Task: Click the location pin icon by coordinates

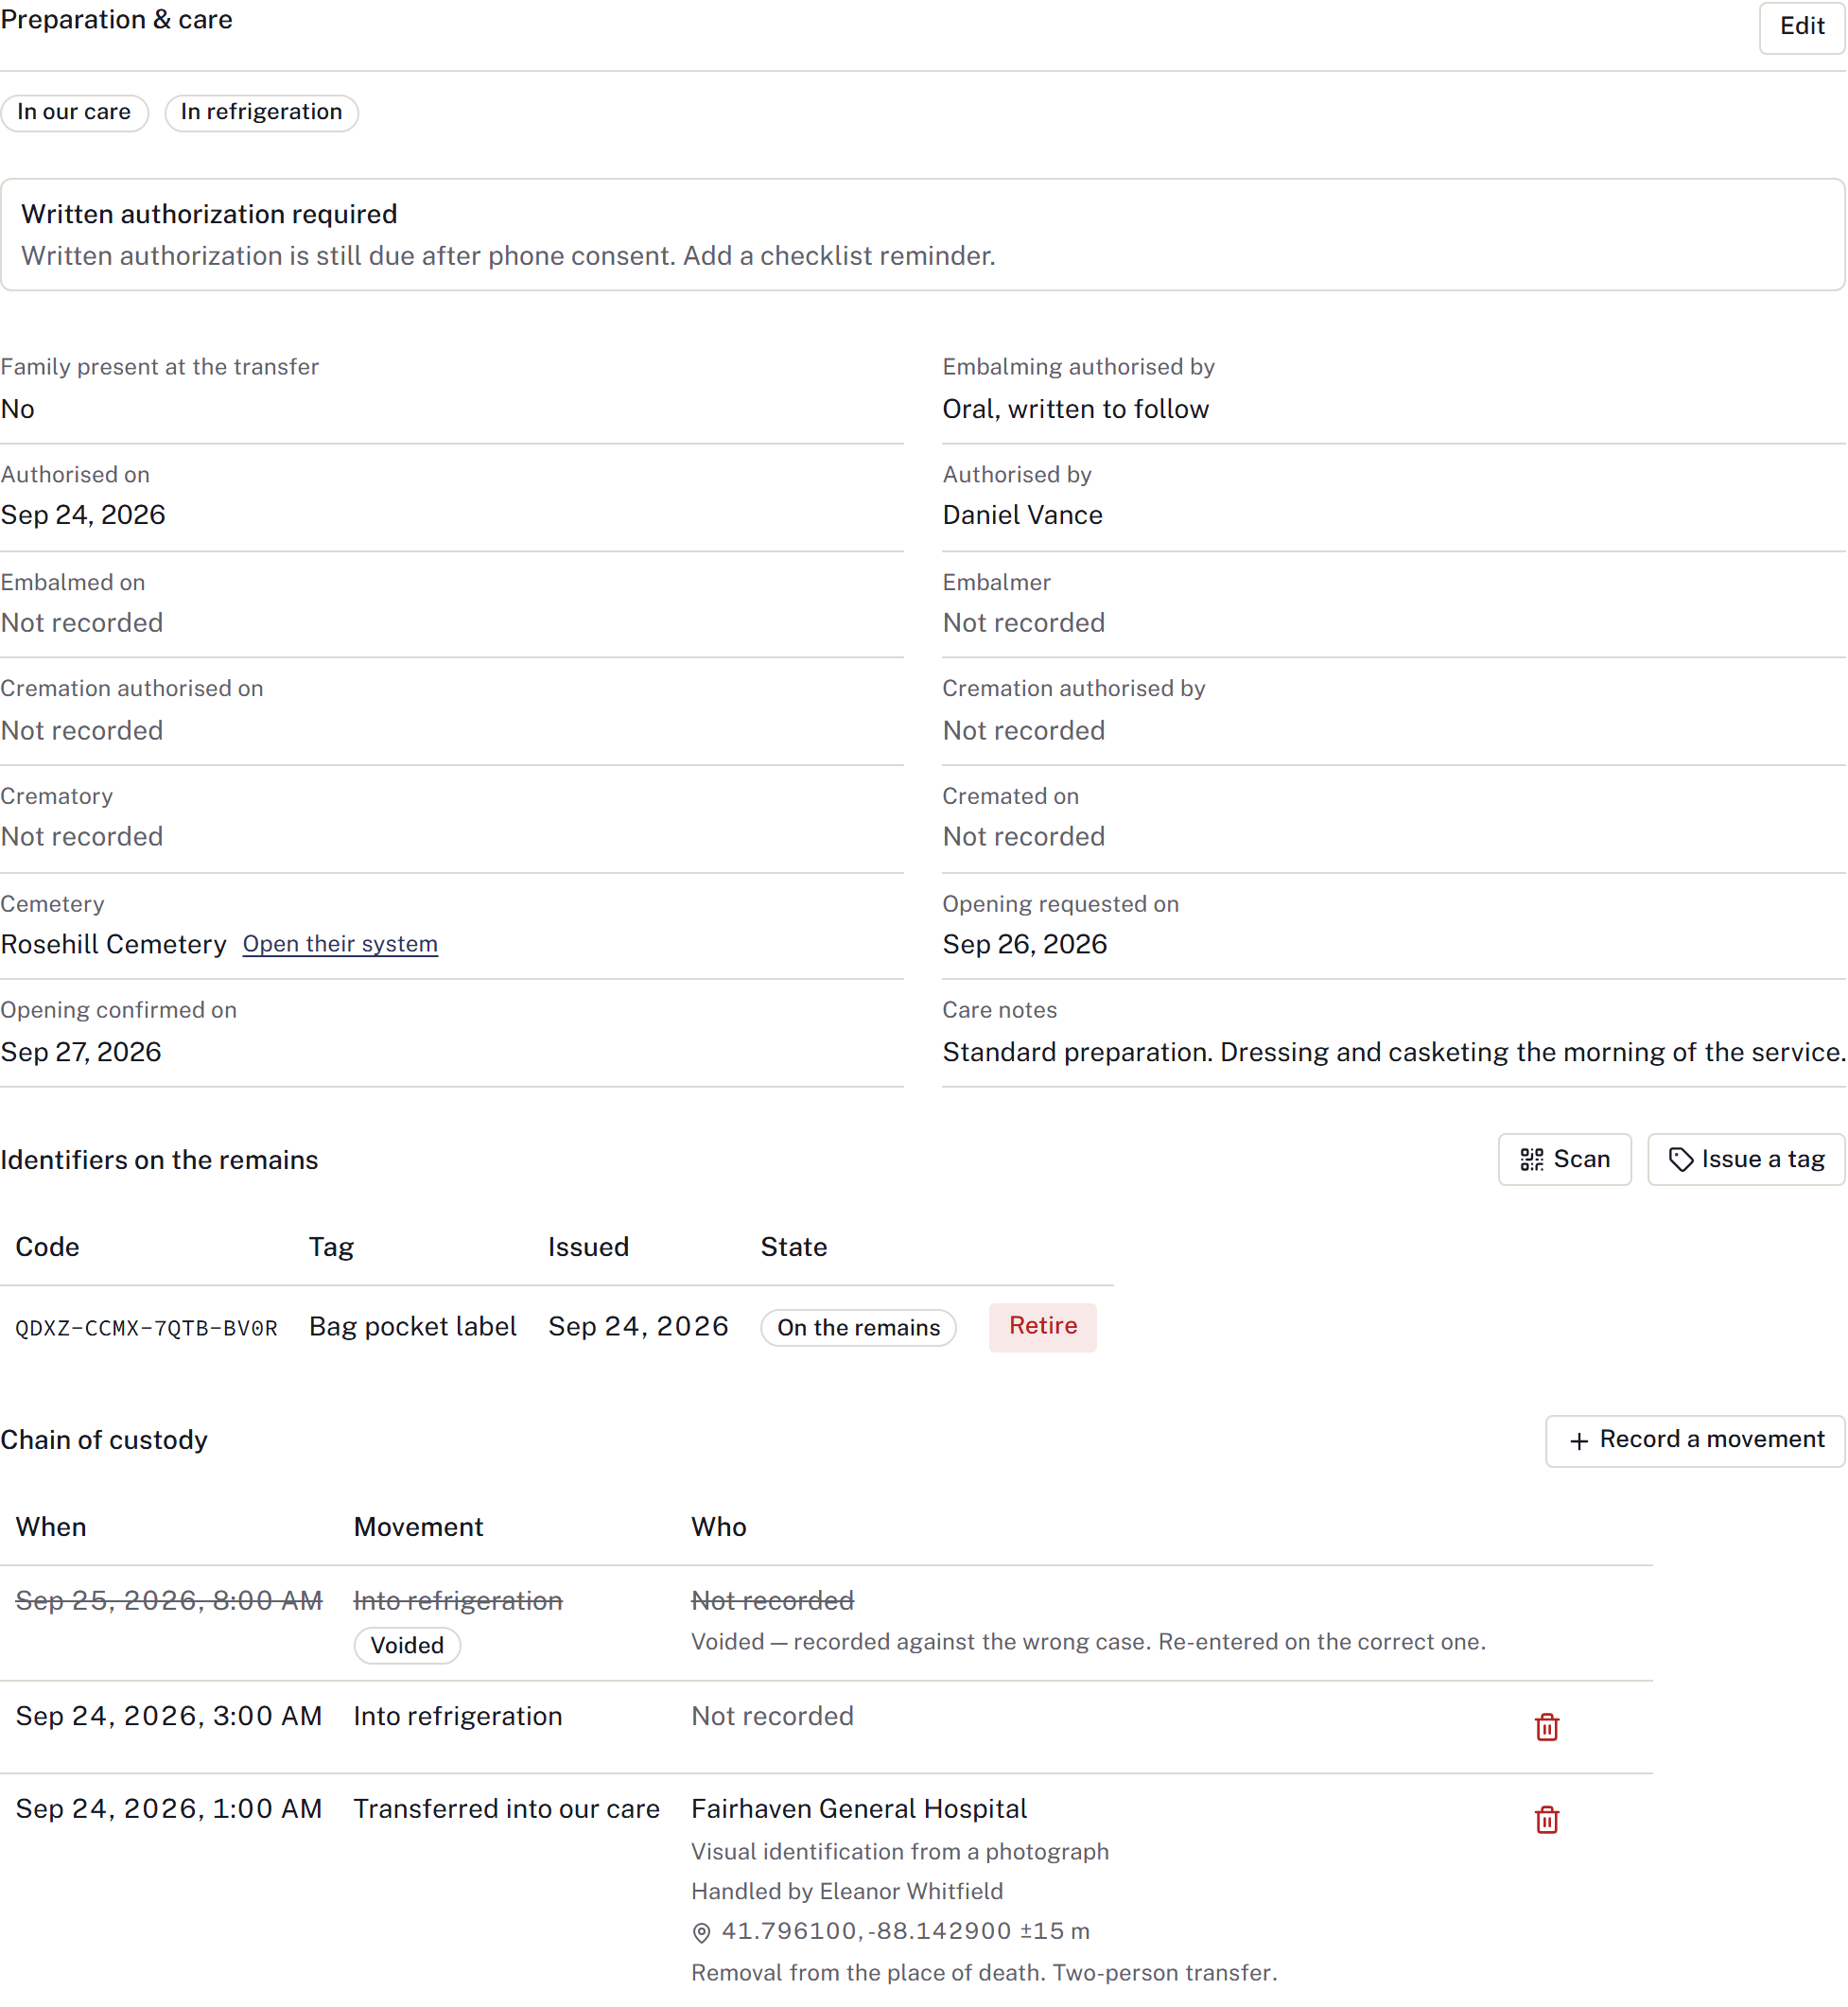Action: [702, 1932]
